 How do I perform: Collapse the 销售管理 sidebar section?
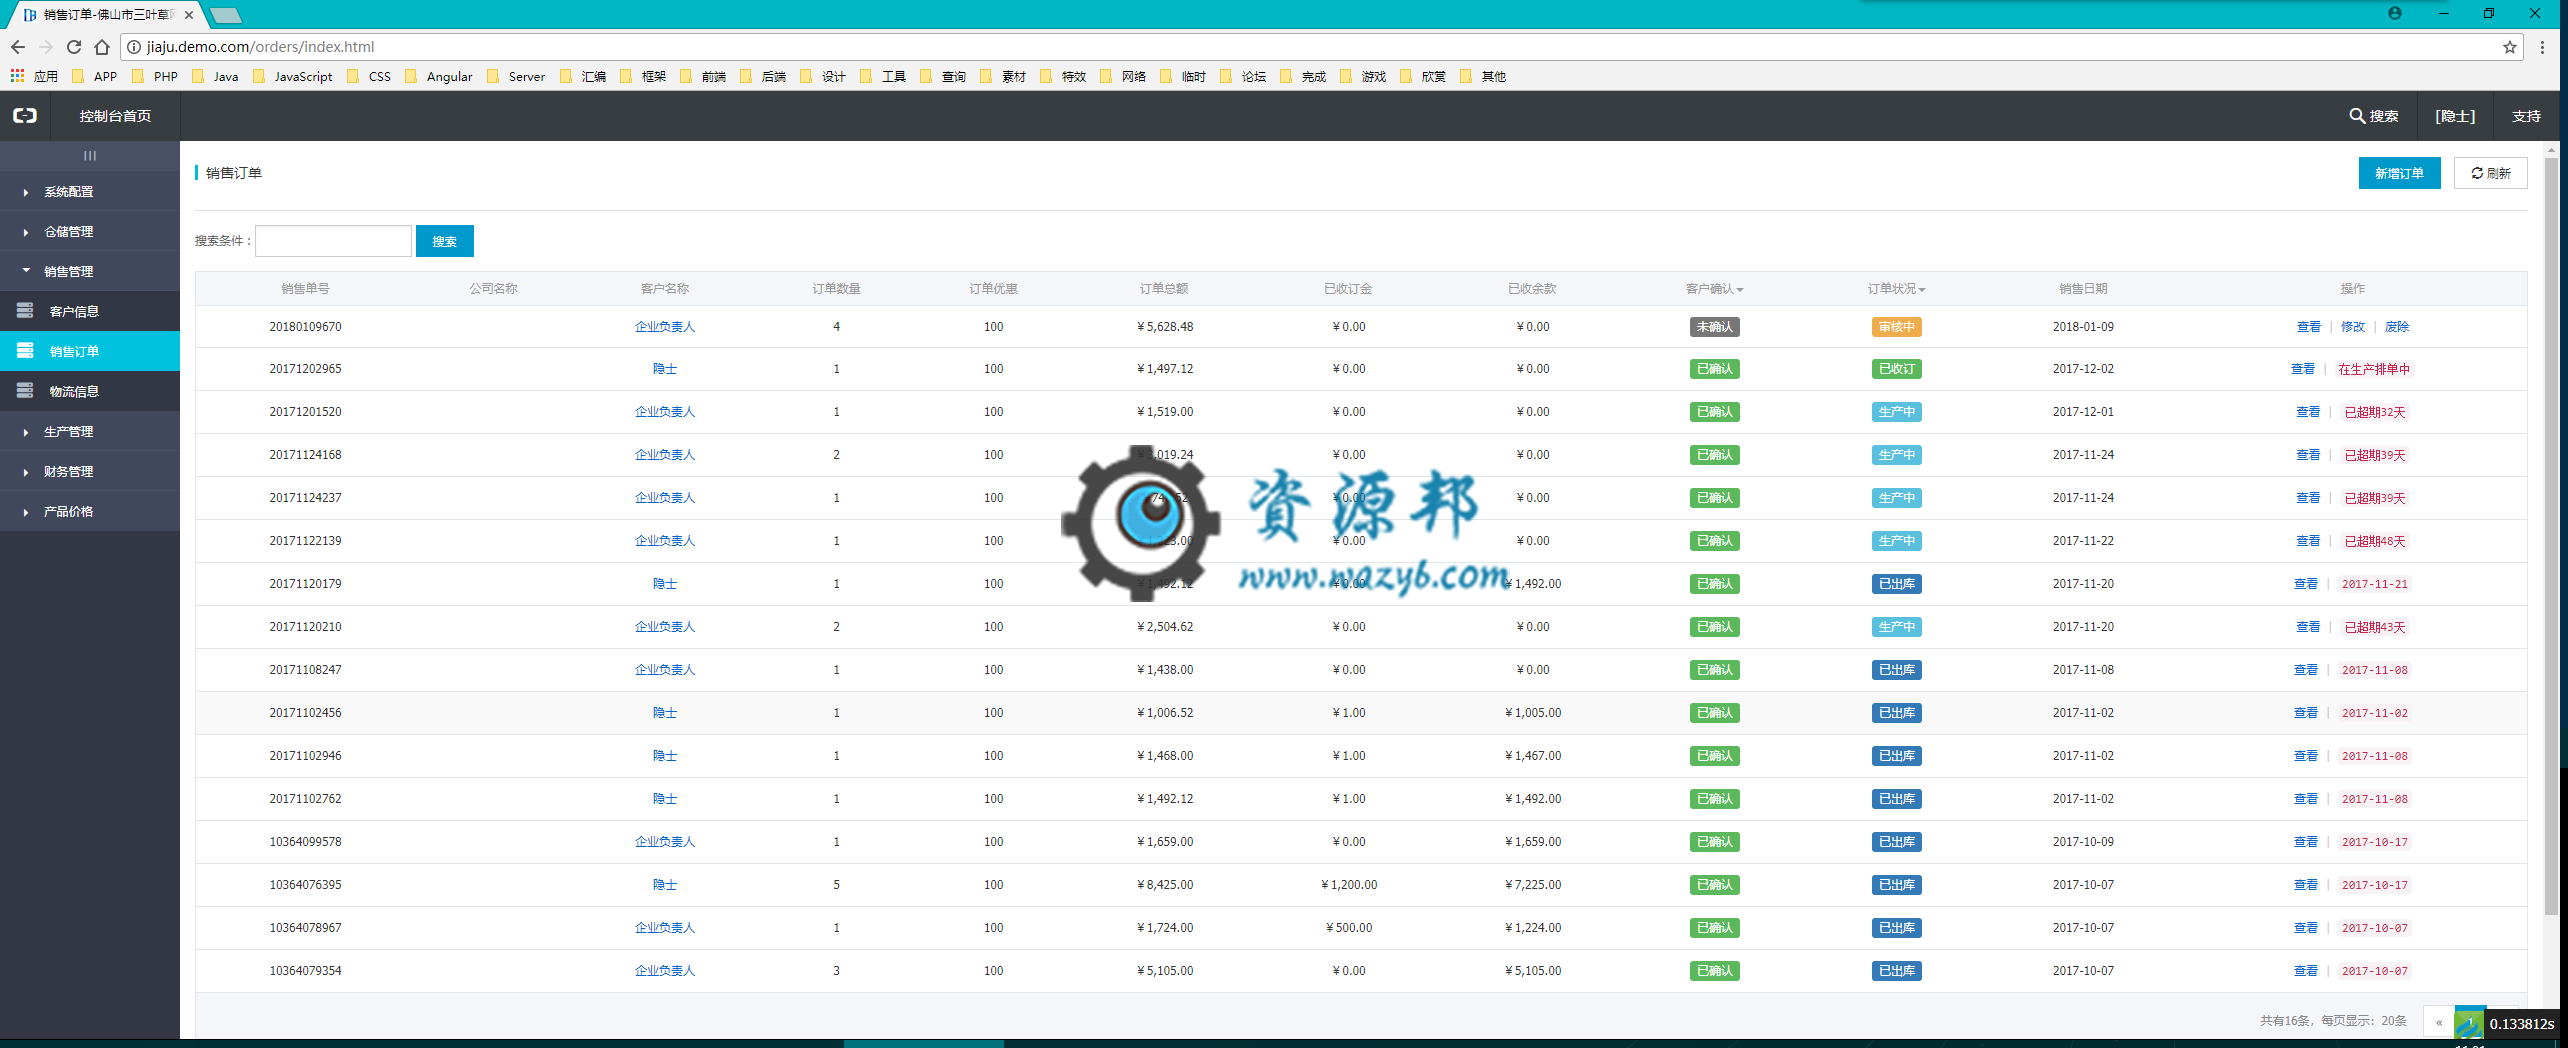90,271
